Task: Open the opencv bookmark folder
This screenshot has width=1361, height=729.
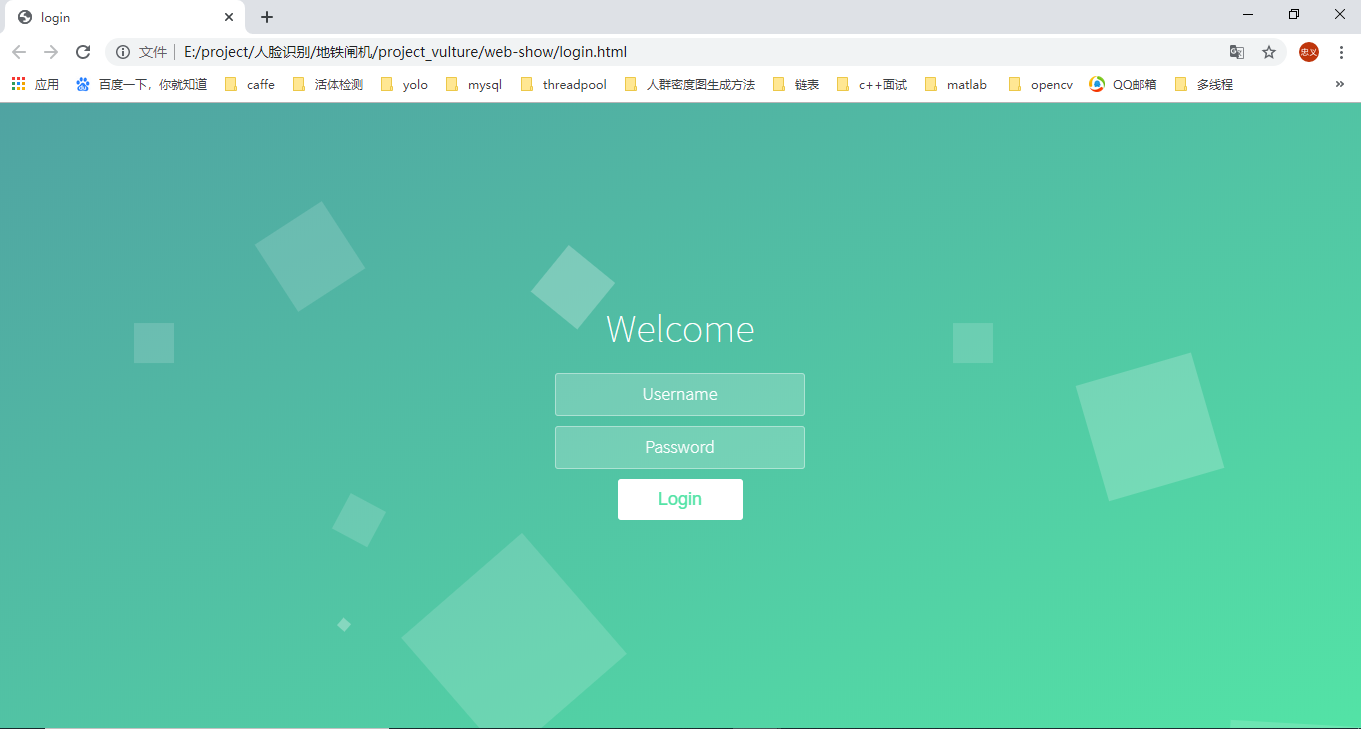Action: click(x=1041, y=85)
